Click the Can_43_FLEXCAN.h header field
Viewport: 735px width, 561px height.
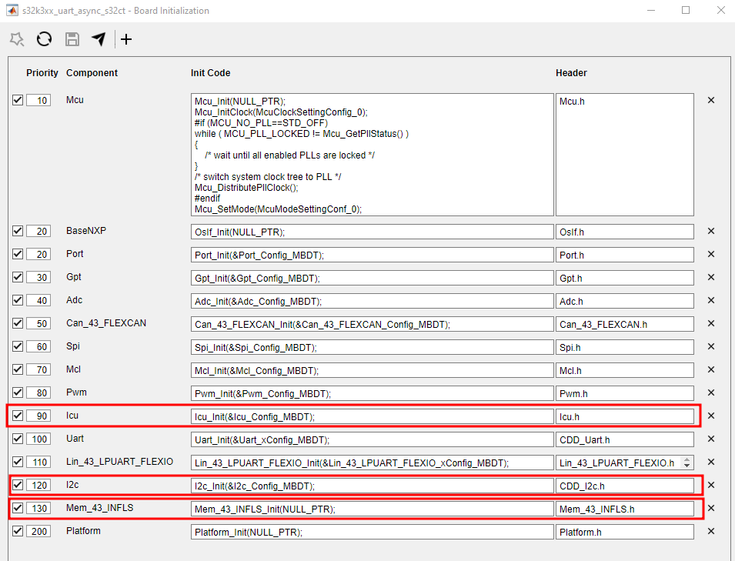625,324
